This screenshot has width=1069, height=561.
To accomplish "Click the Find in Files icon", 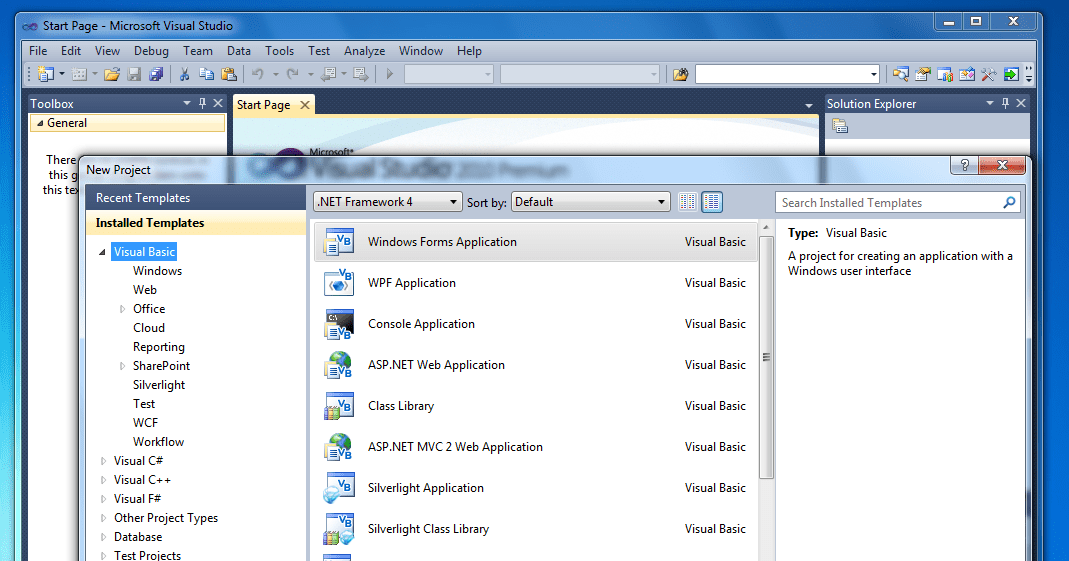I will [681, 74].
